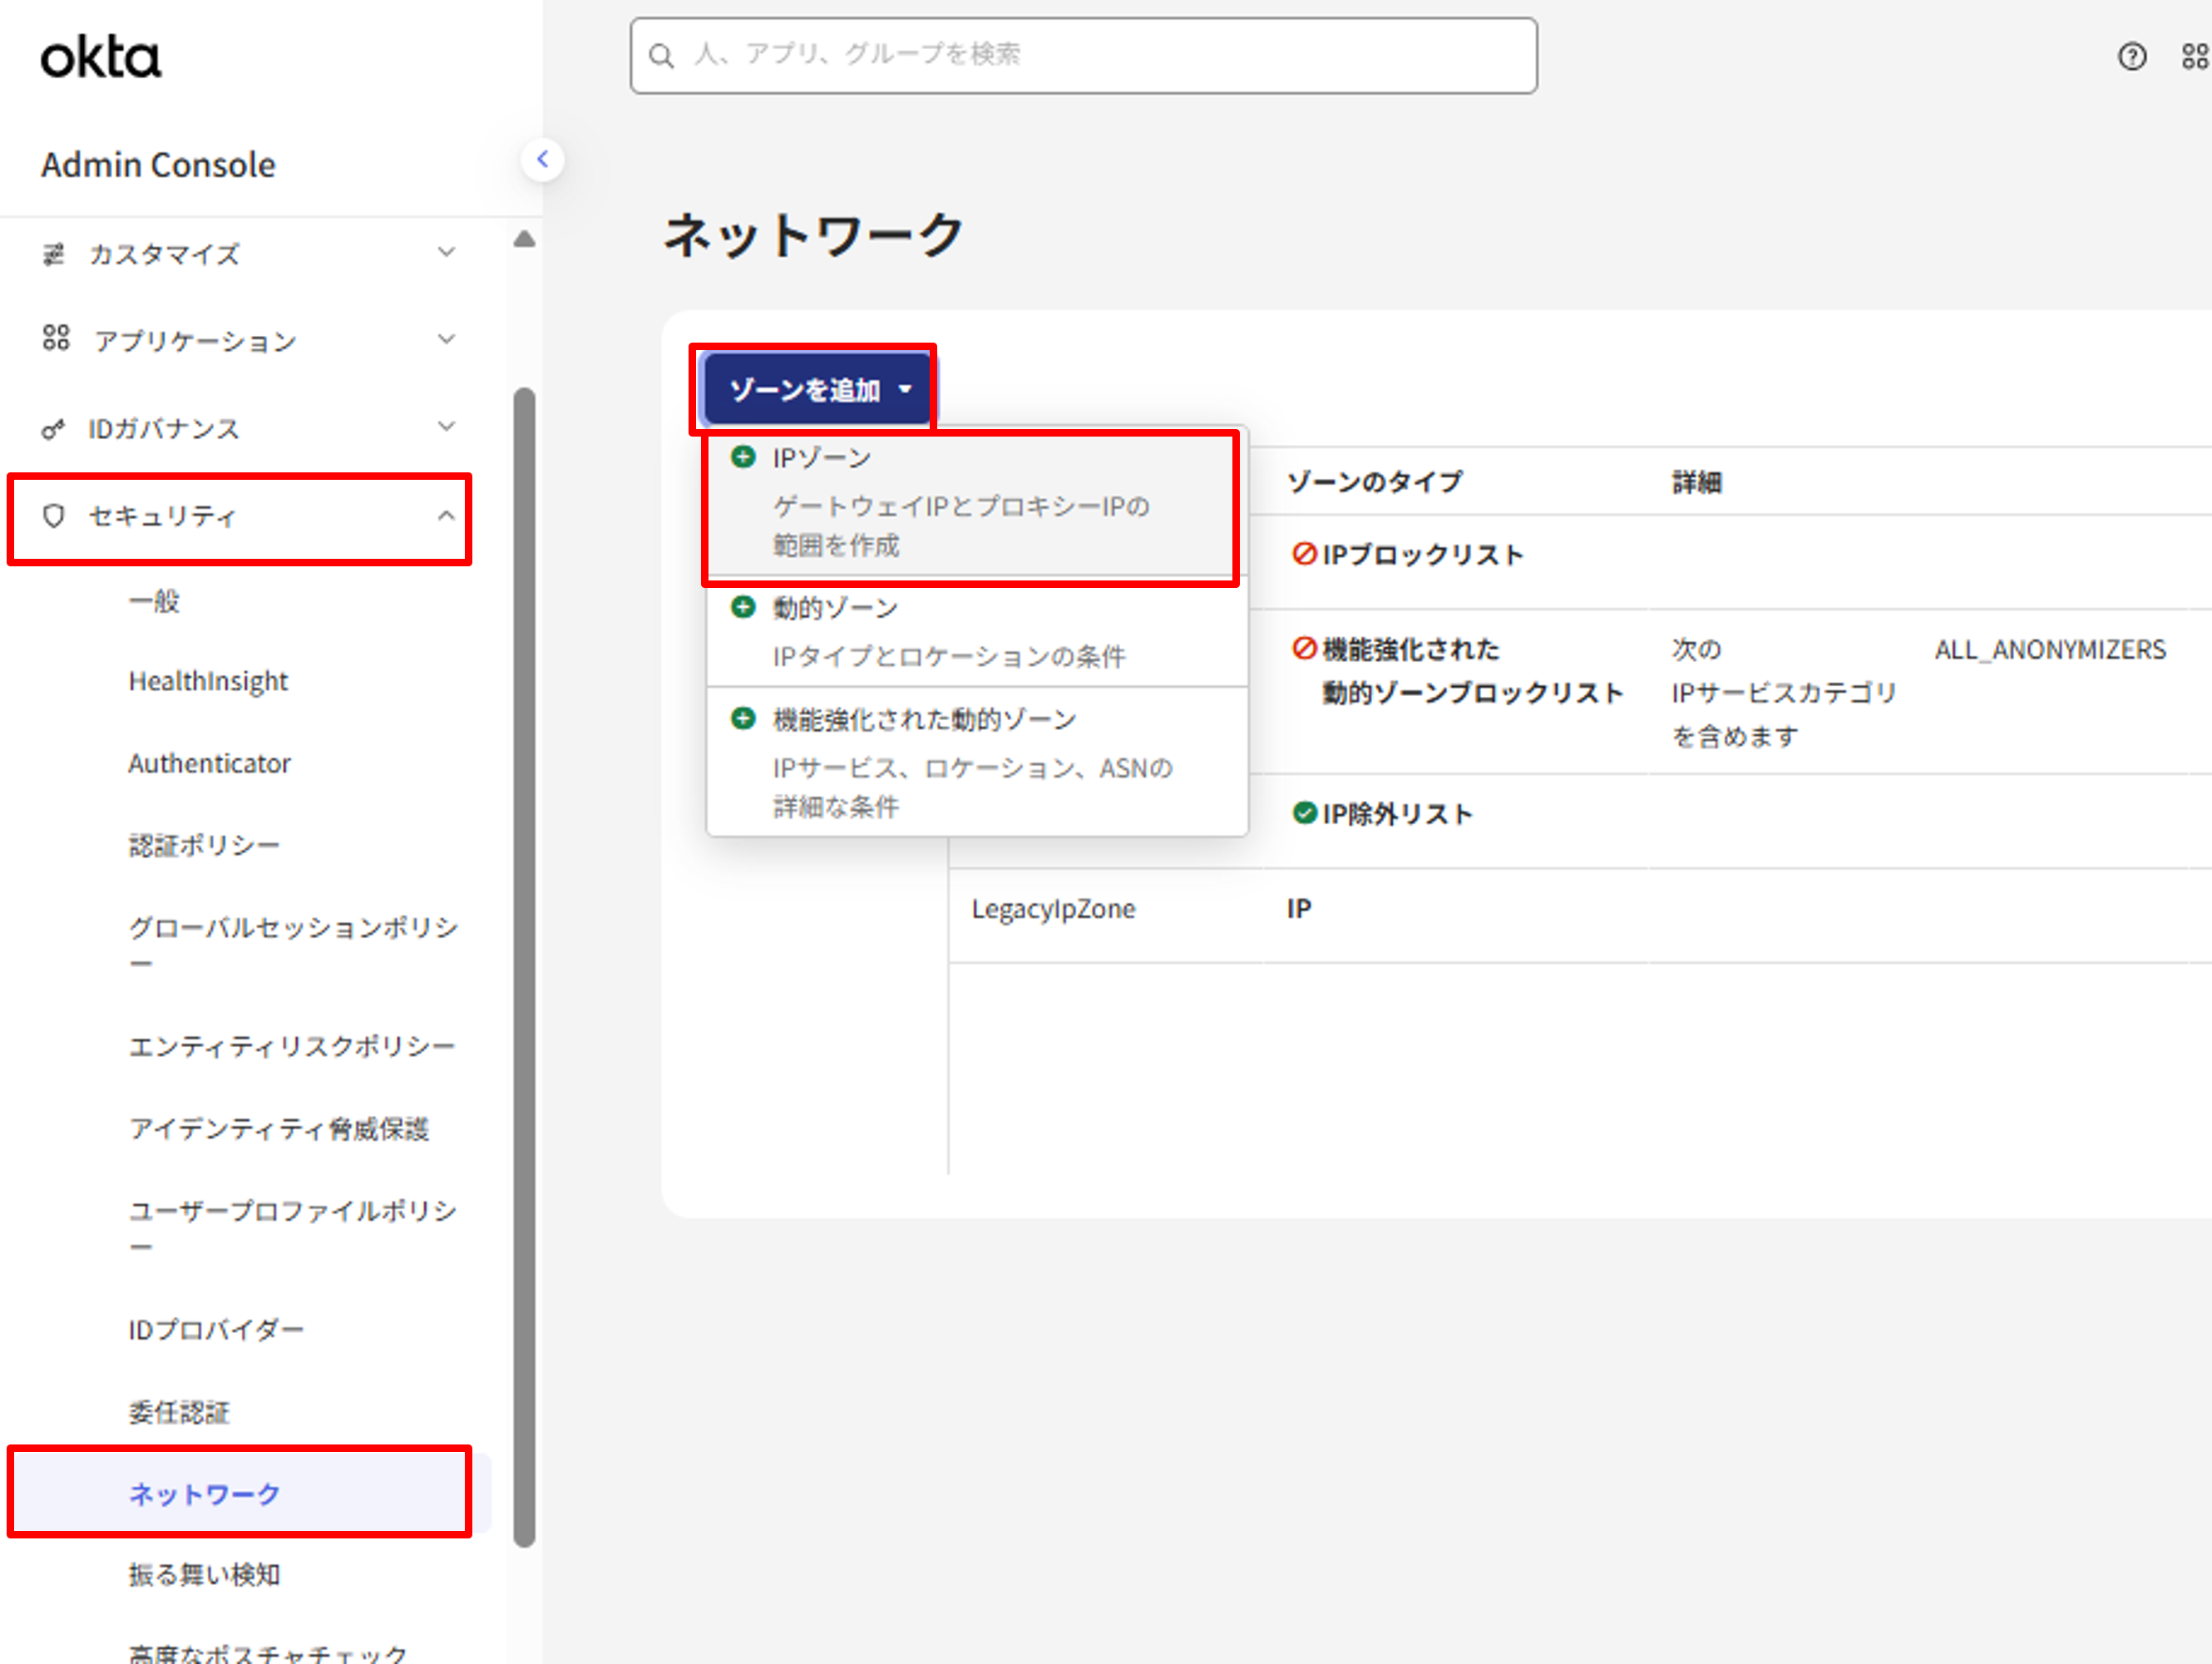Collapse the sidebar with the chevron toggle
This screenshot has width=2212, height=1664.
(x=543, y=159)
